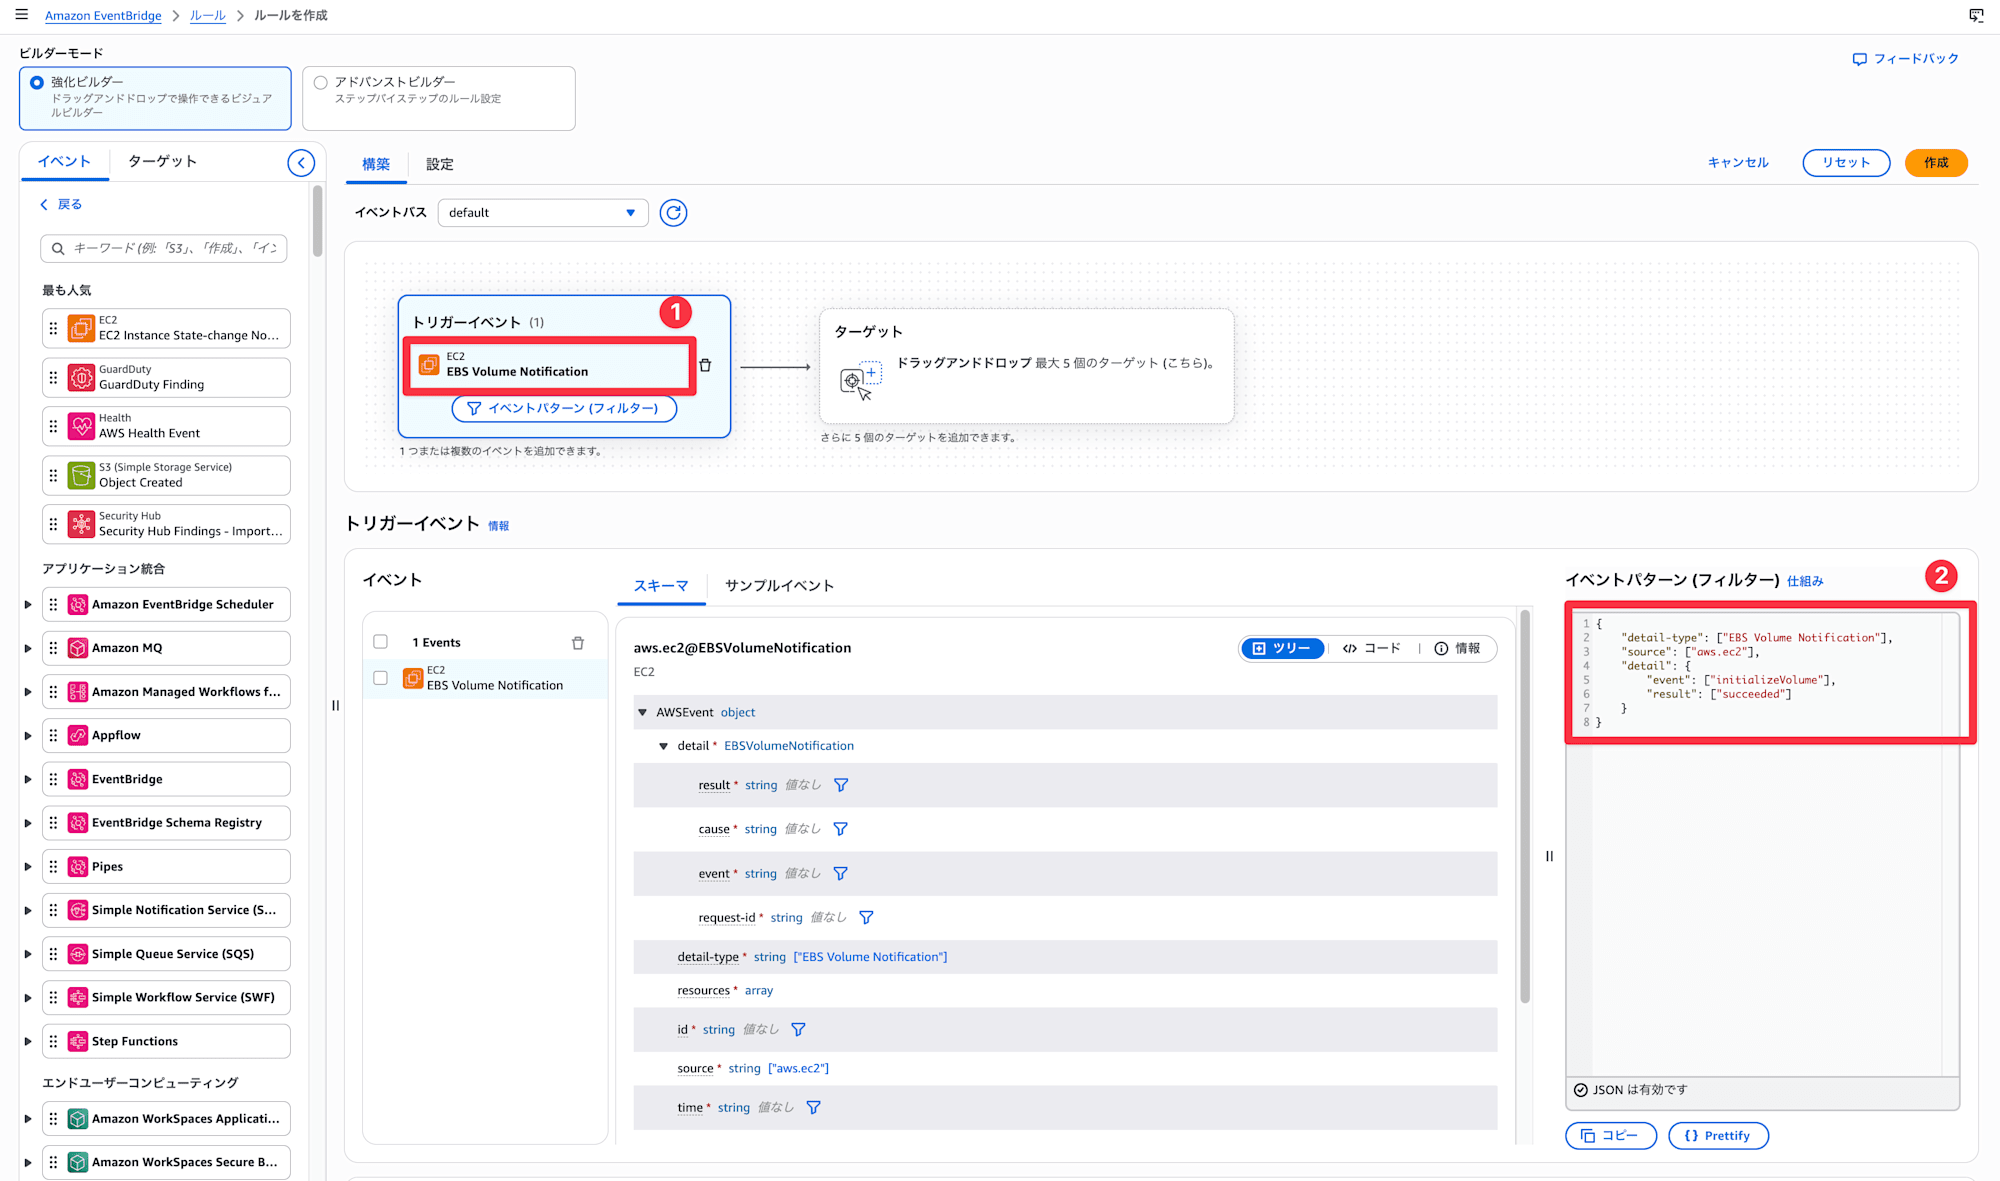Select the 強化ビルダー radio option
Screen dimensions: 2000x1181
37,83
